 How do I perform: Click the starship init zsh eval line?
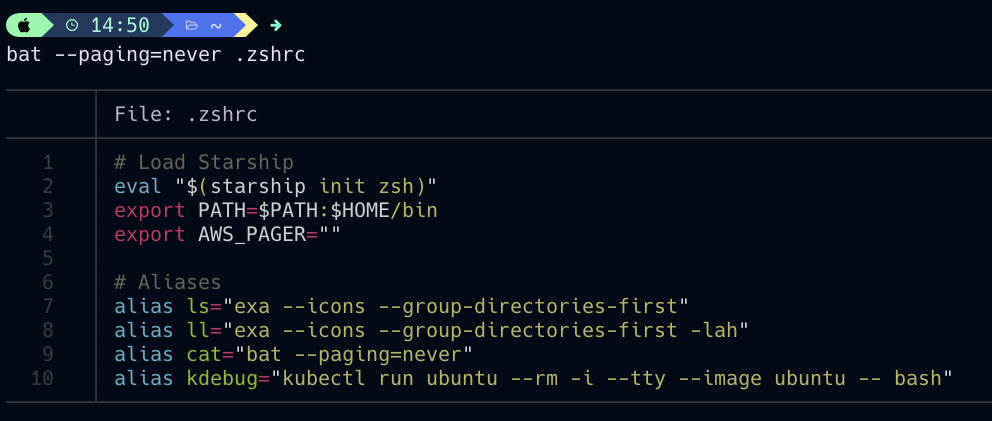pyautogui.click(x=276, y=187)
